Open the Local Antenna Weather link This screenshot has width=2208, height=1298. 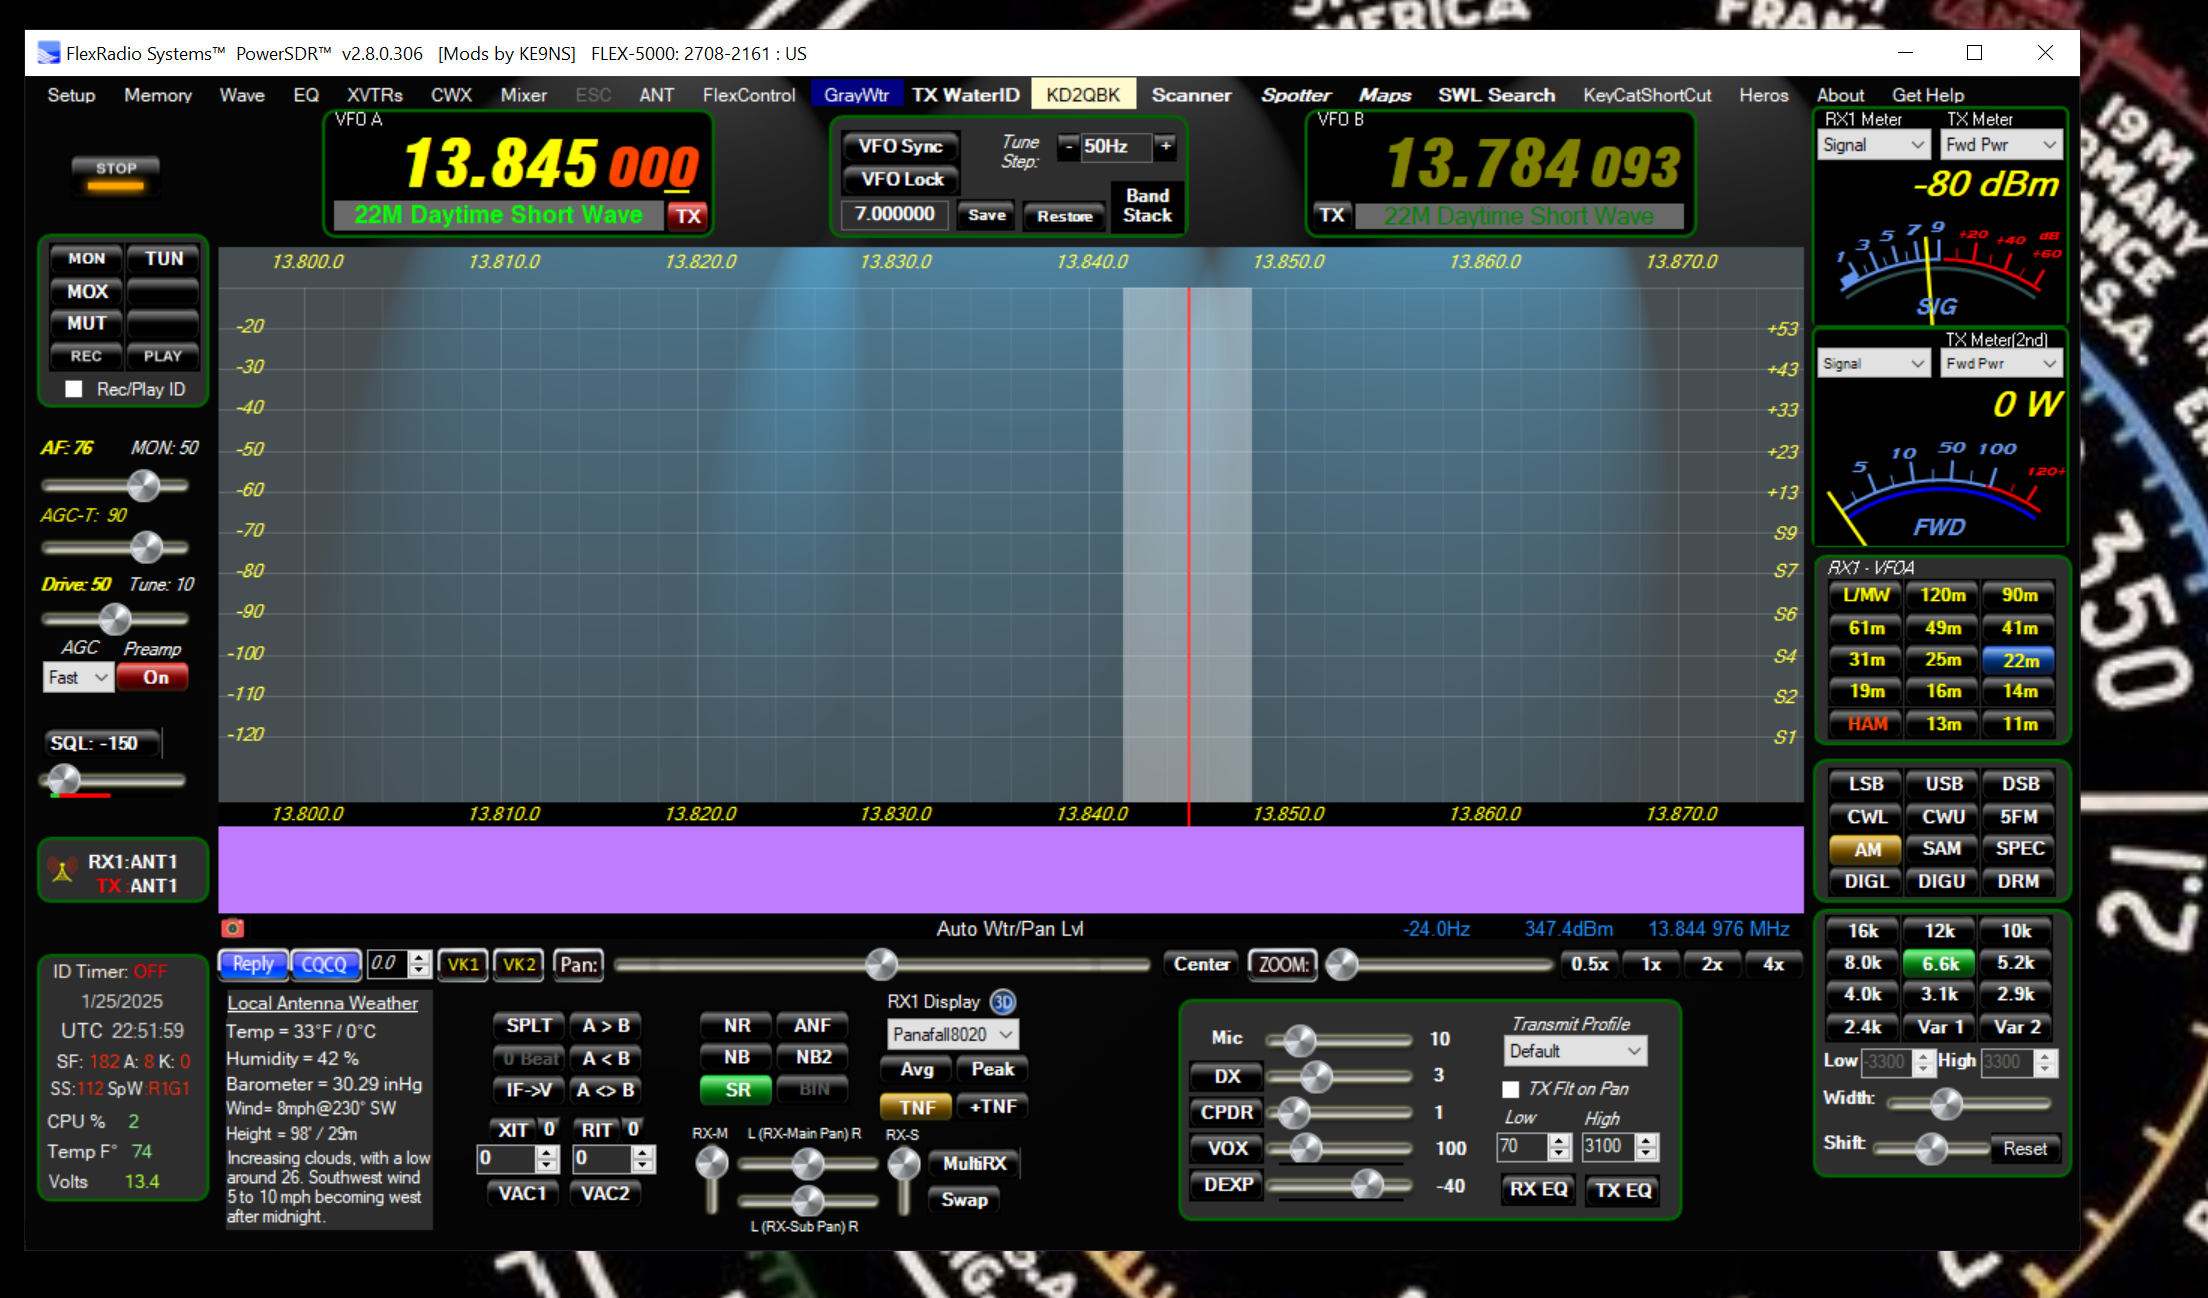tap(322, 1003)
